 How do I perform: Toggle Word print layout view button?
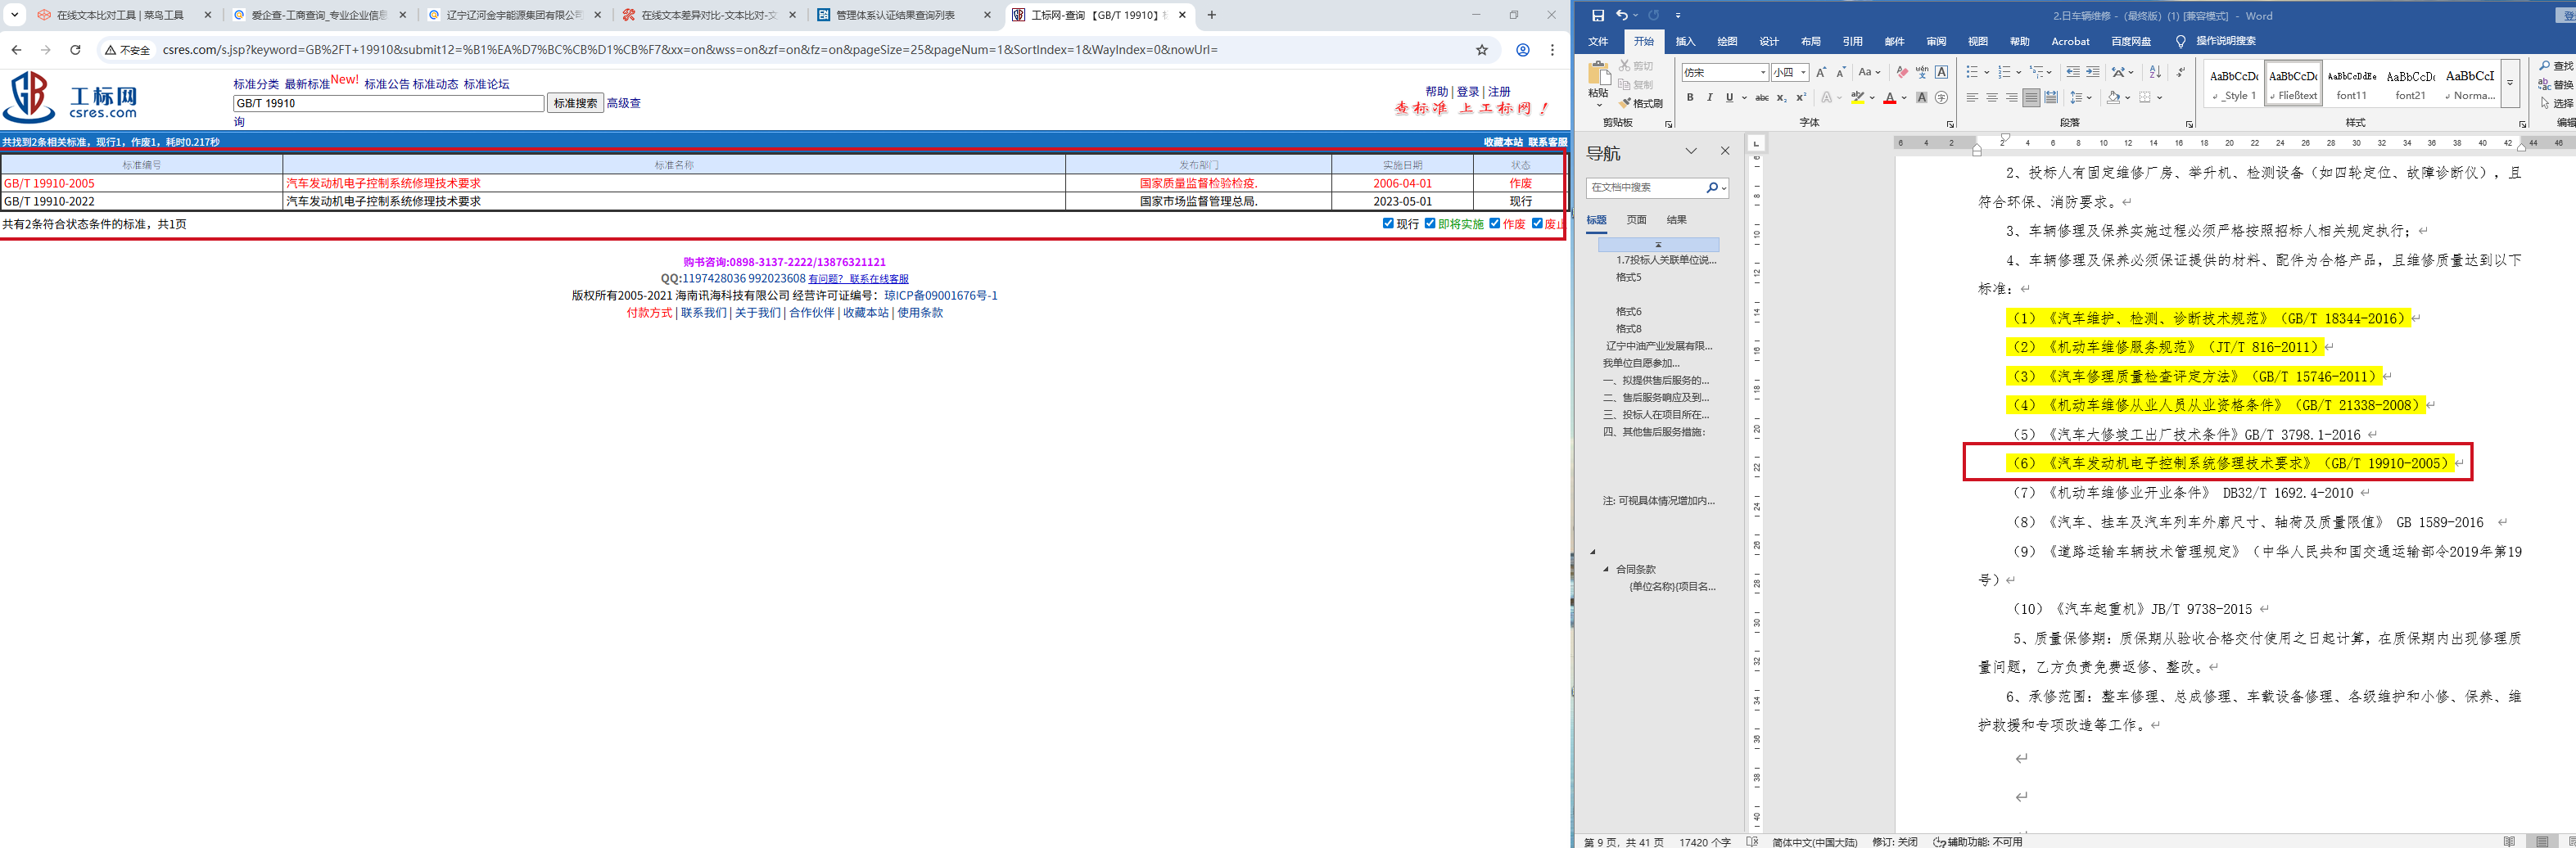(2542, 842)
